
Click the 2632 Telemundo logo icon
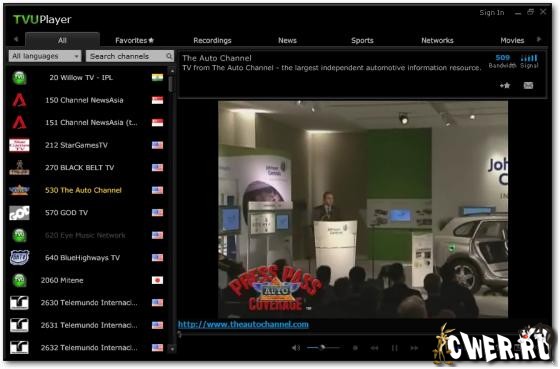click(19, 348)
